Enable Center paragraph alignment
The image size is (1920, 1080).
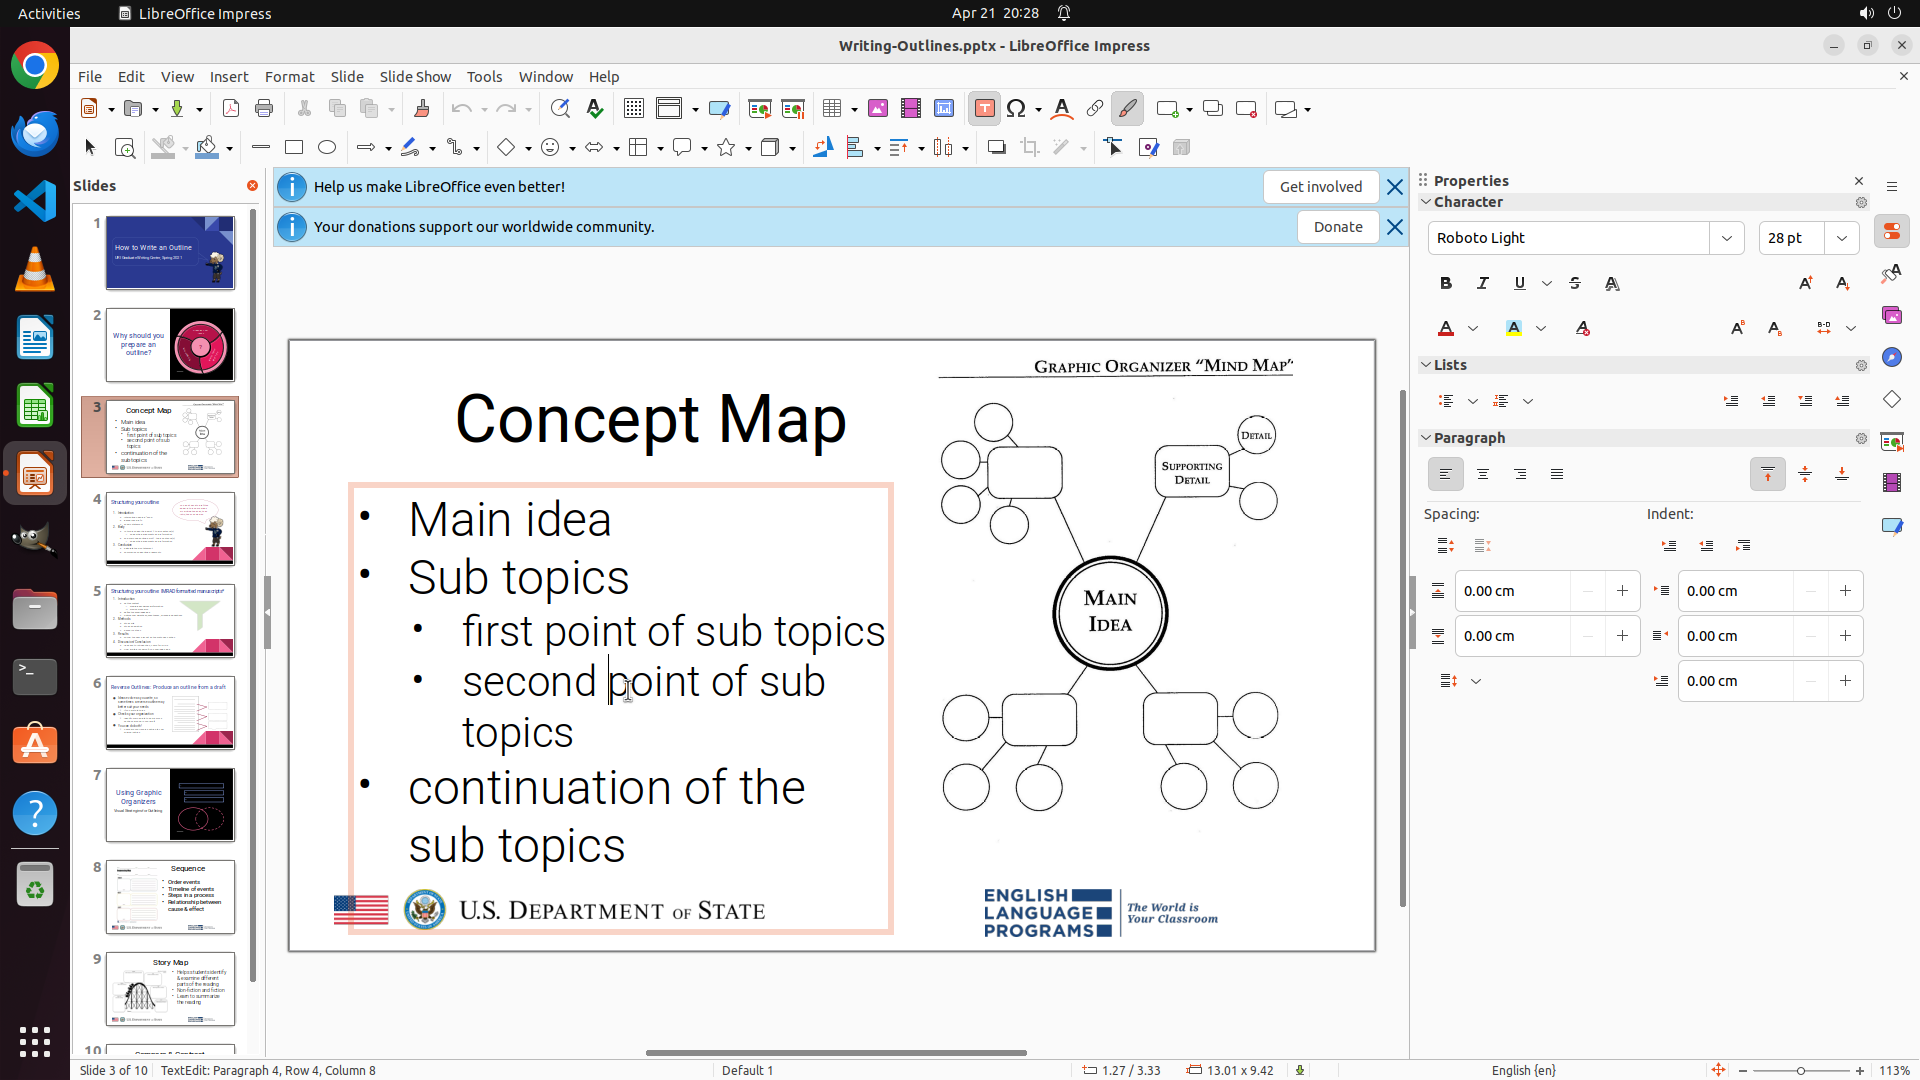point(1483,475)
